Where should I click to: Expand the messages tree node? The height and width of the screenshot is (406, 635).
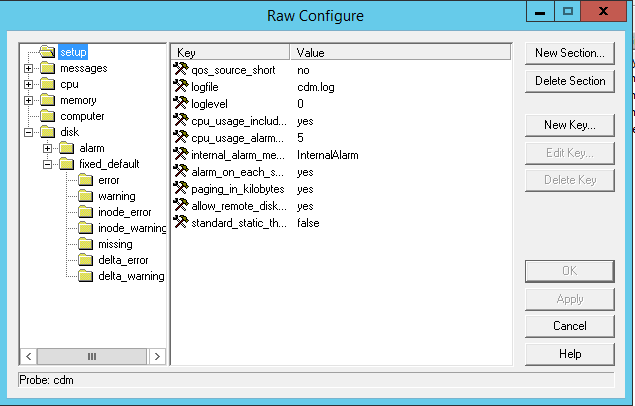(29, 68)
